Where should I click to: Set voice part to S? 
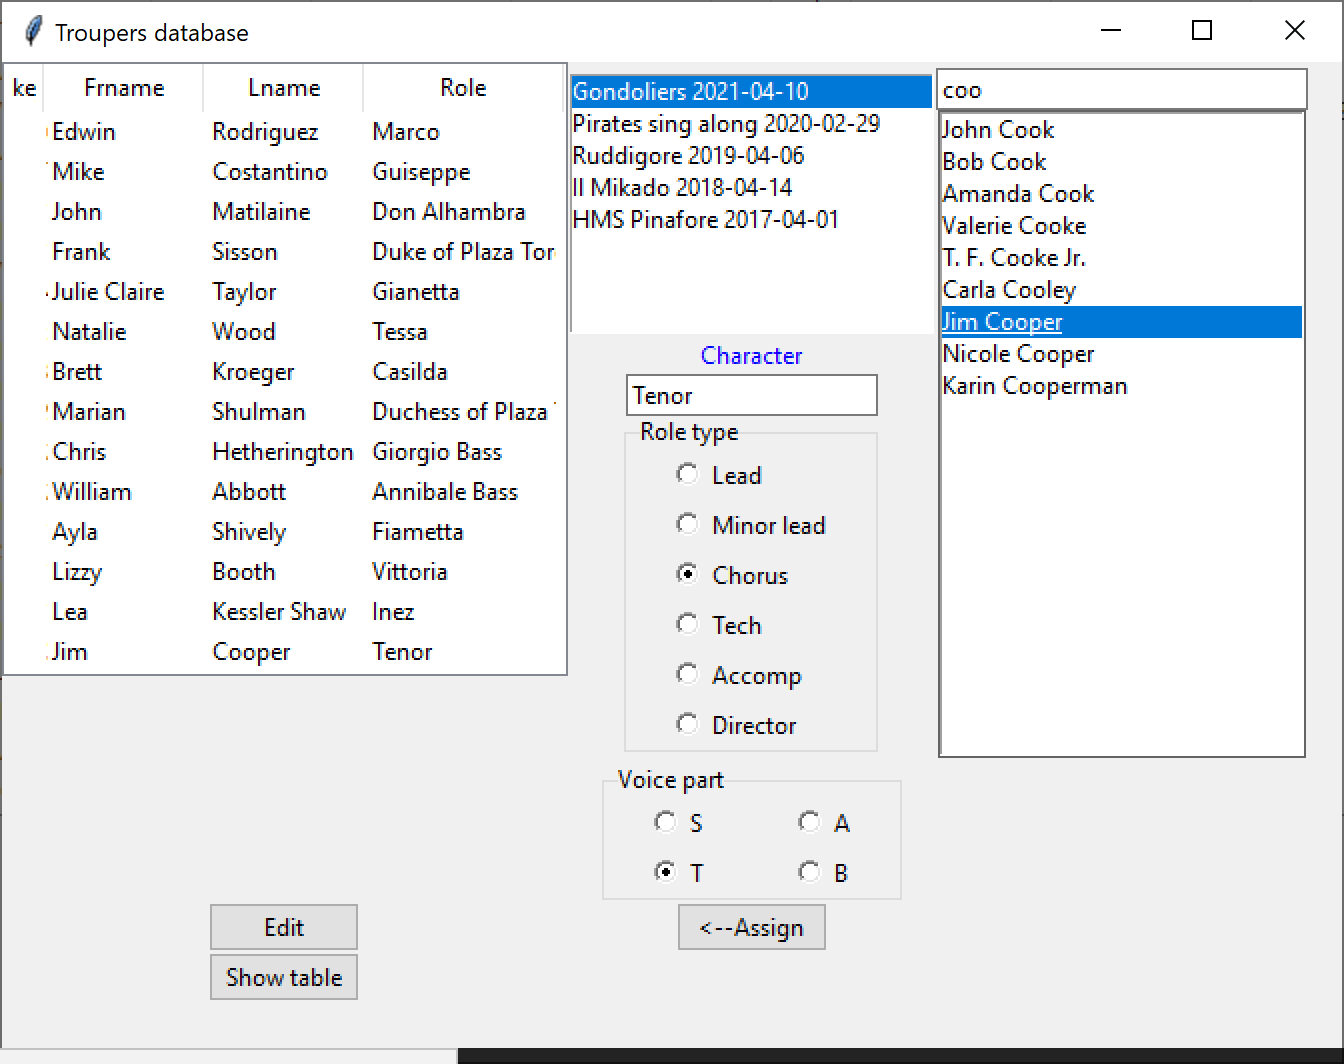point(665,823)
